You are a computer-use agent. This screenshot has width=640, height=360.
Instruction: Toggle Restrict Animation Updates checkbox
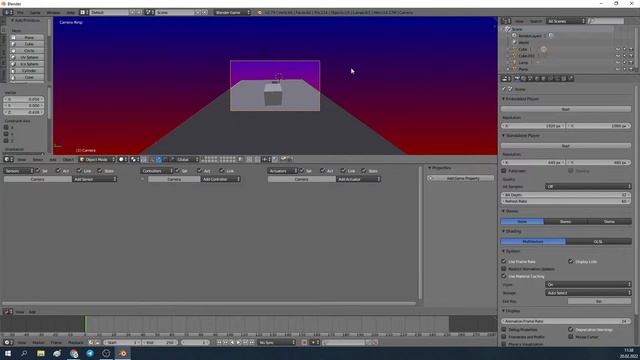(504, 269)
